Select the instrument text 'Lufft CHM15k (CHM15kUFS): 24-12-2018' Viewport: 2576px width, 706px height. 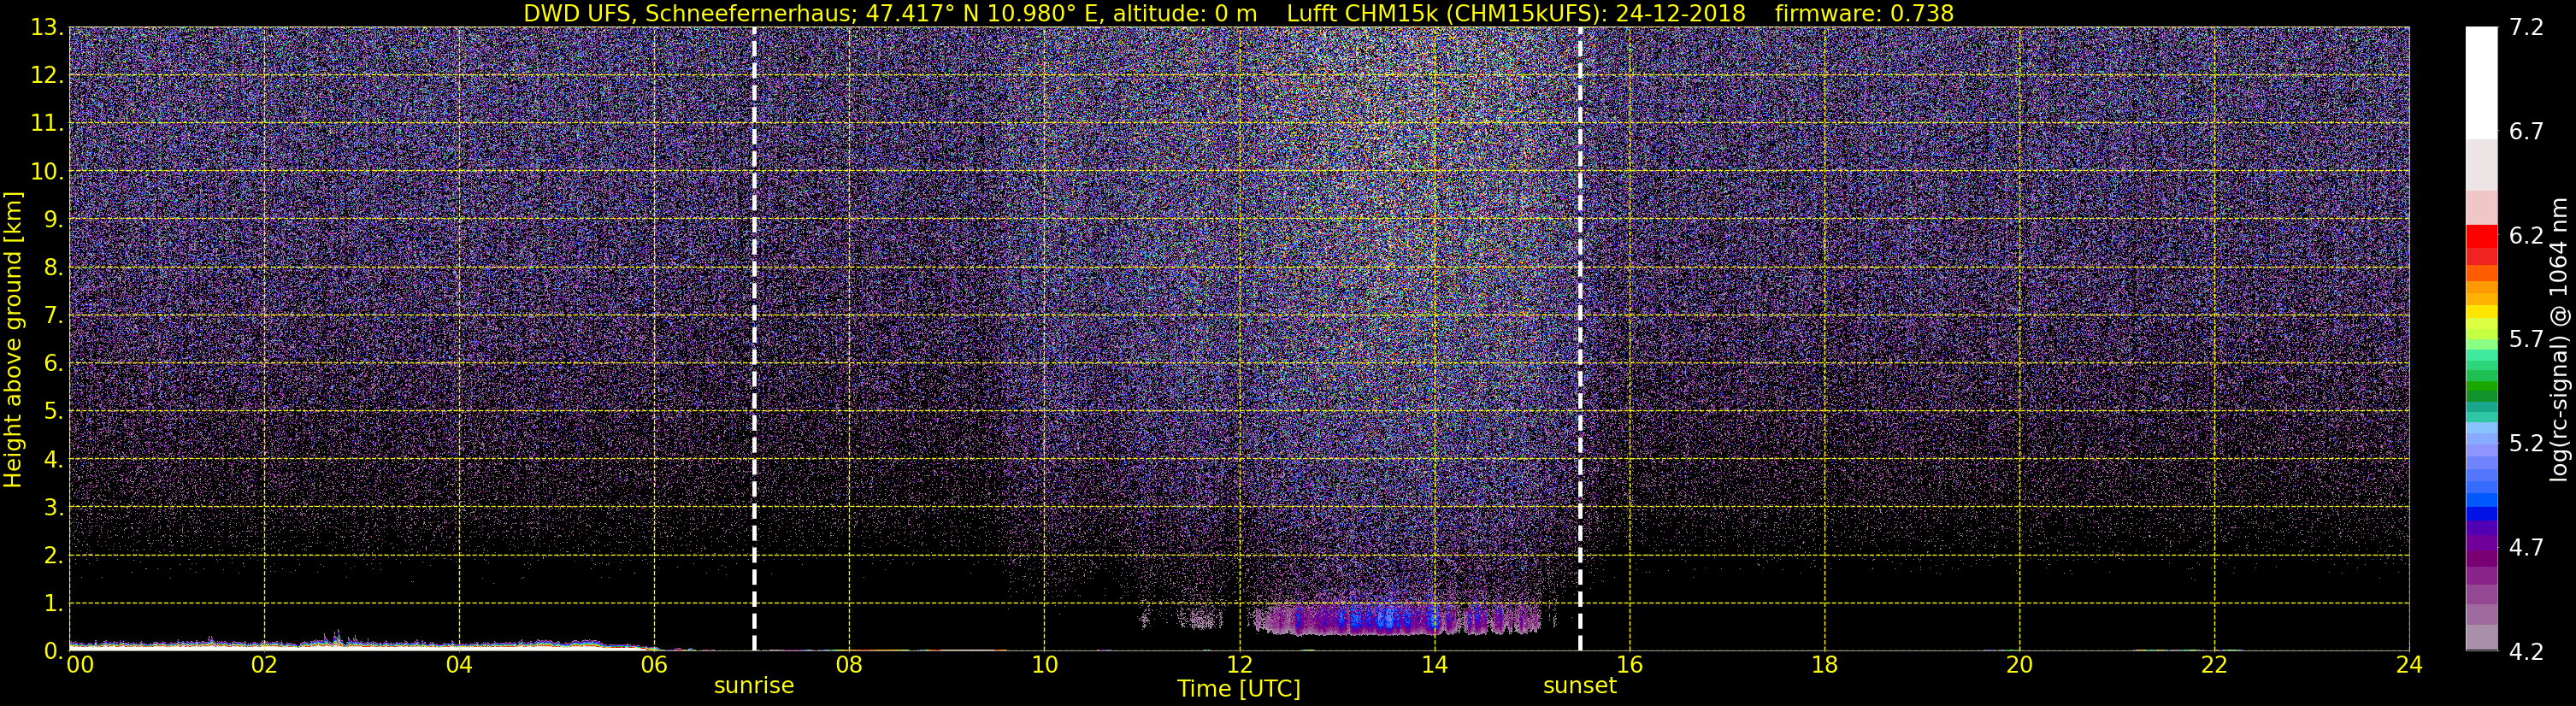click(x=1516, y=13)
